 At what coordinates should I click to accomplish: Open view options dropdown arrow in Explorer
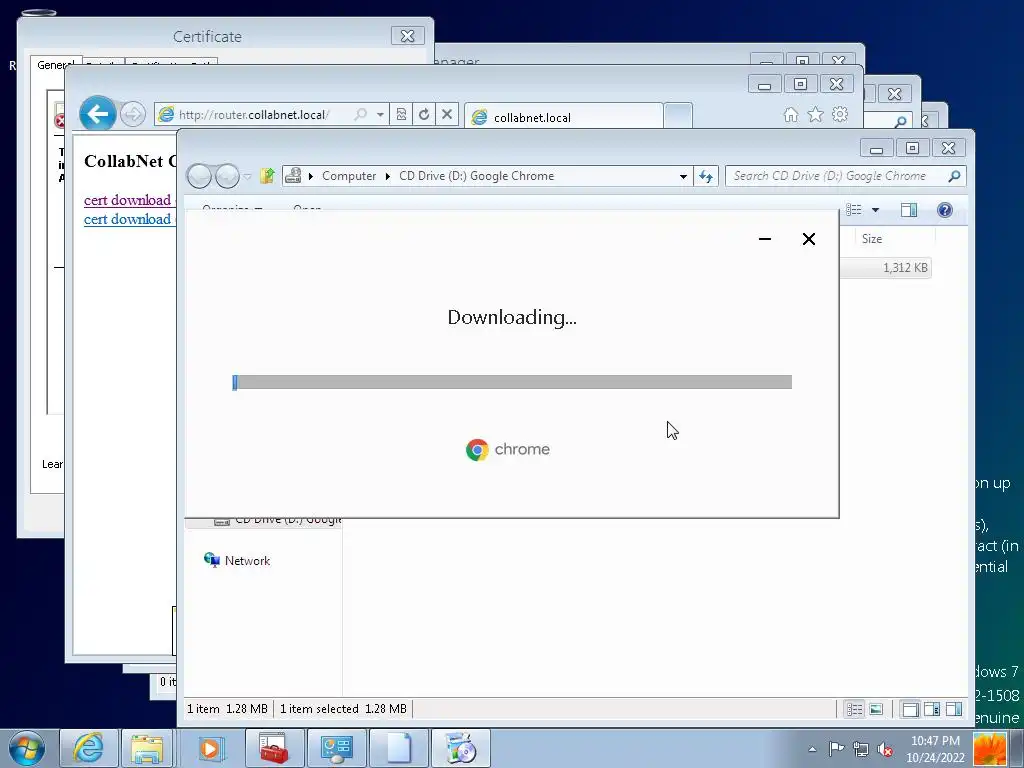pos(875,210)
